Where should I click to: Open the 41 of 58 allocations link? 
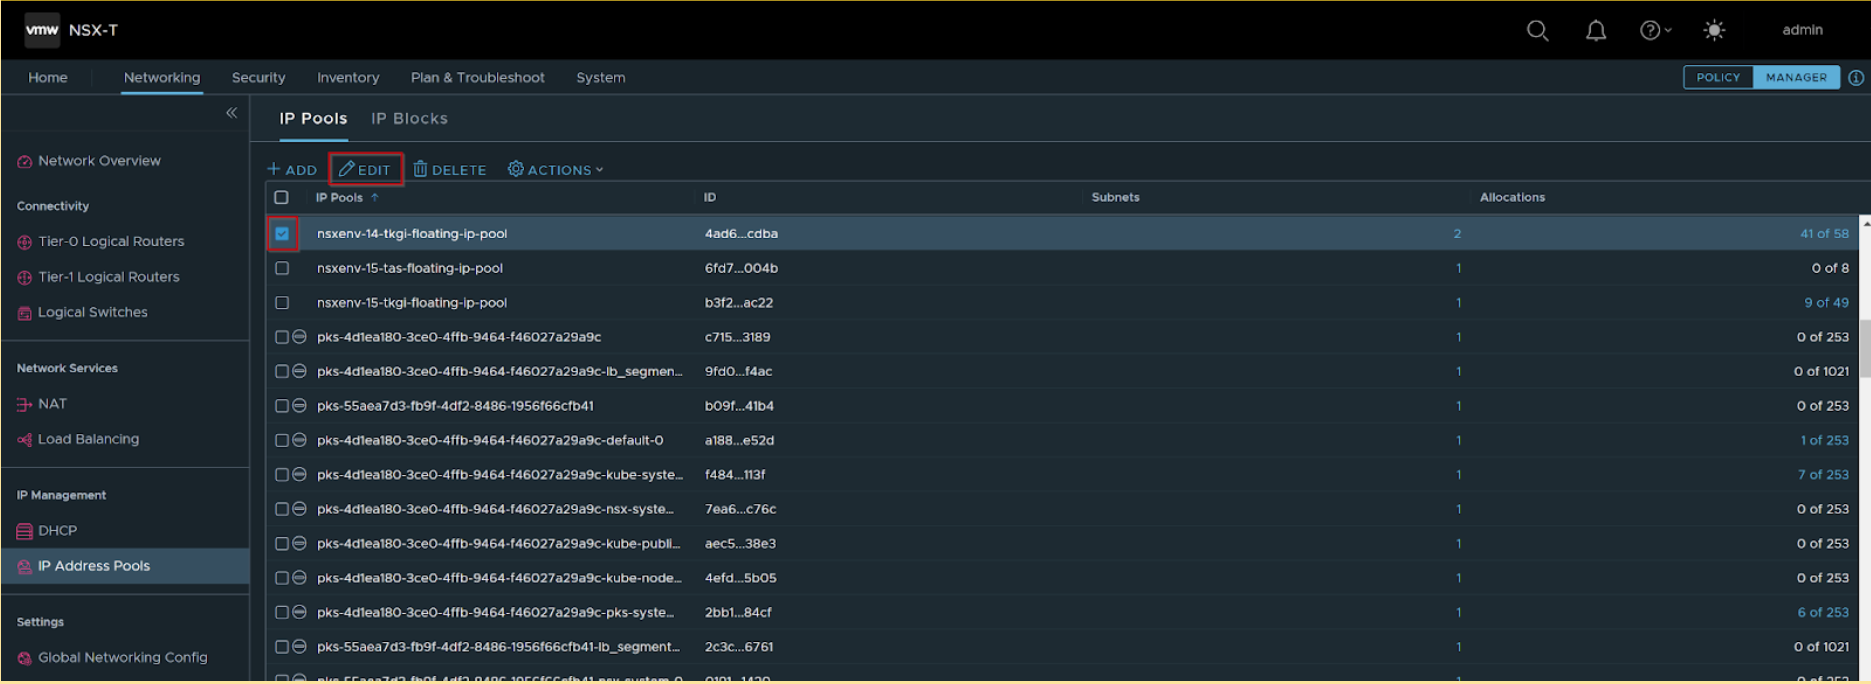tap(1824, 234)
